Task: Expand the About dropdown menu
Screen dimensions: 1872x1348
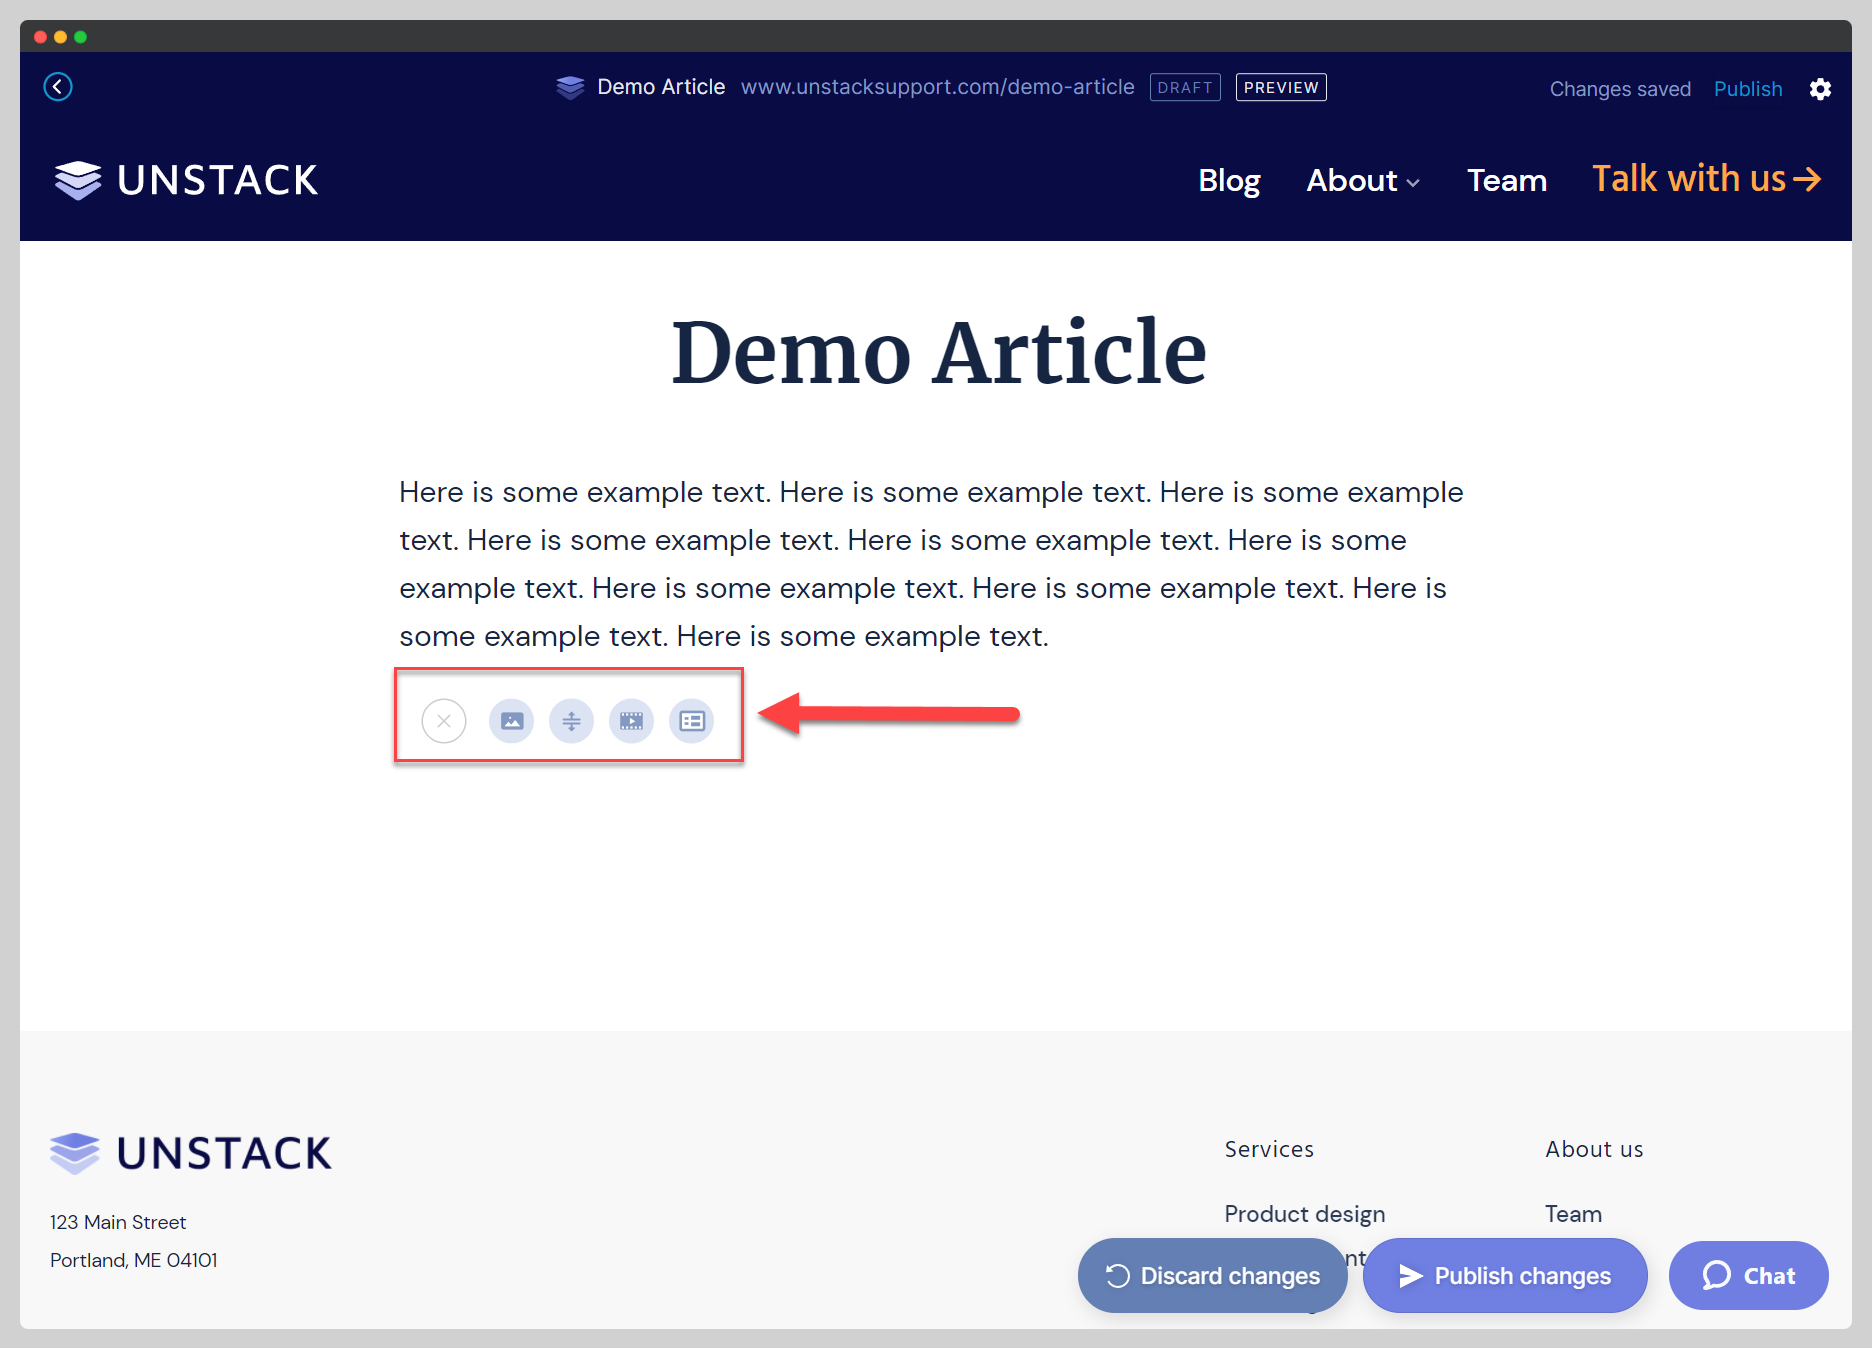Action: pos(1362,181)
